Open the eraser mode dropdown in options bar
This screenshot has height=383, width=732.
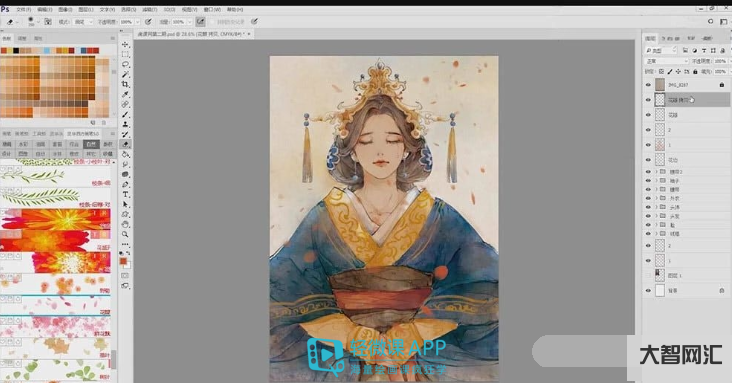pyautogui.click(x=83, y=22)
